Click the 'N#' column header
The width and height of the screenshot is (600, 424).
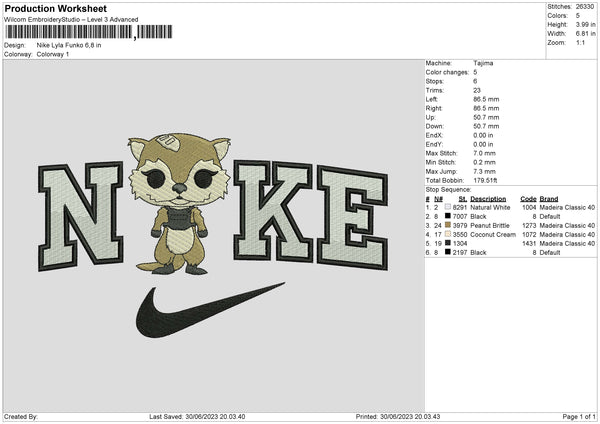(x=438, y=199)
